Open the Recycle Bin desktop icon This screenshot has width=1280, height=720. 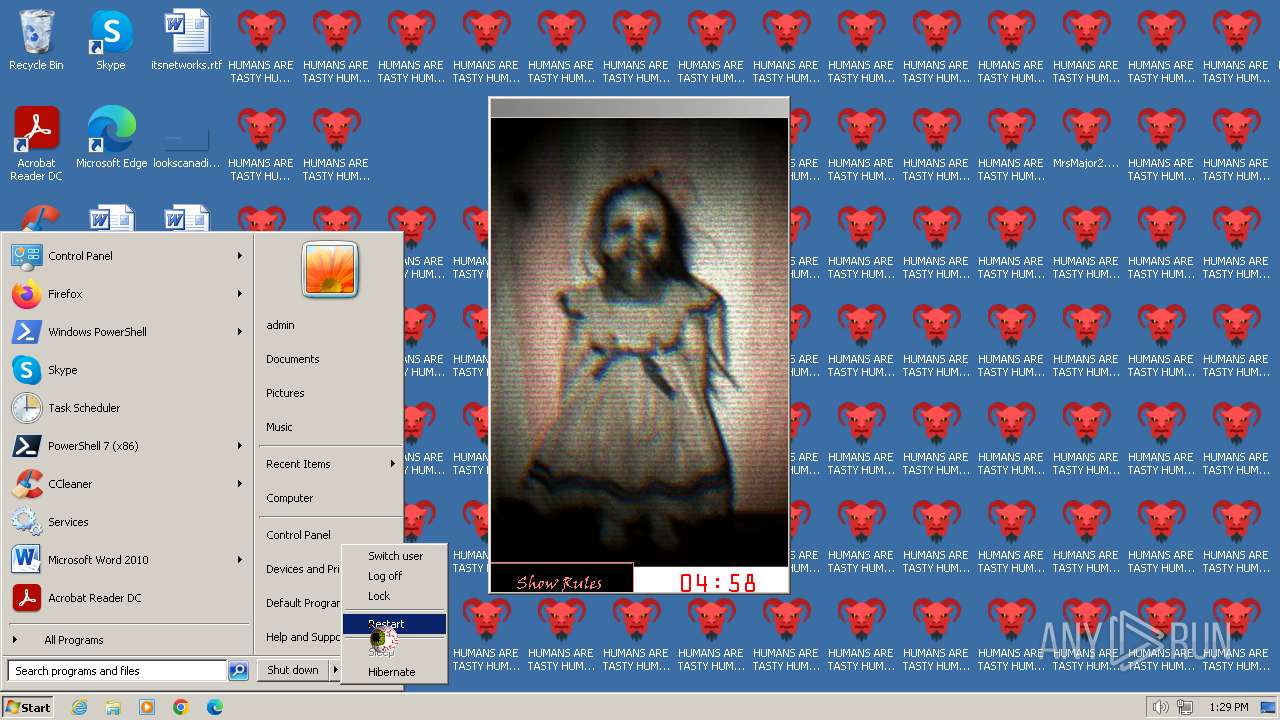click(x=36, y=40)
